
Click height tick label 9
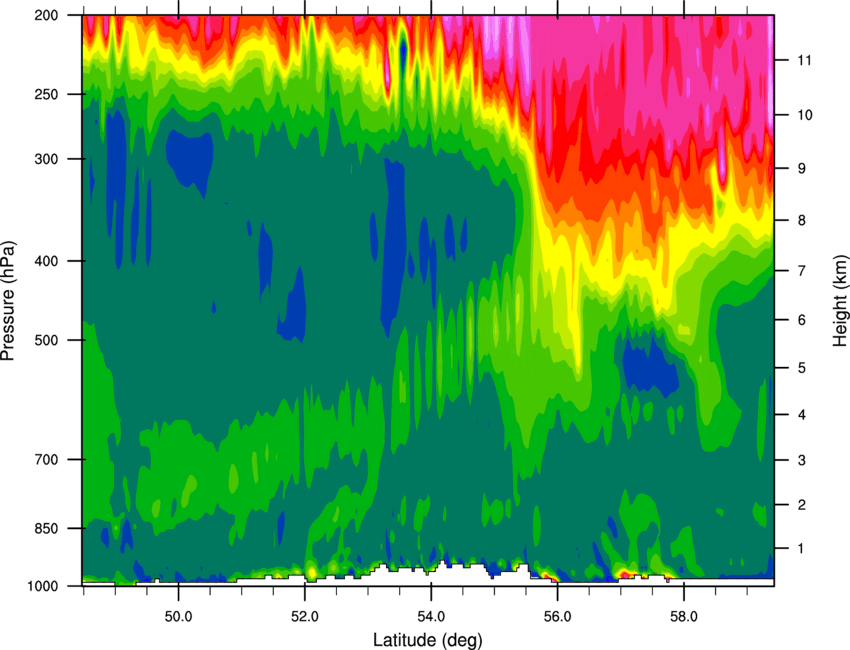(802, 168)
